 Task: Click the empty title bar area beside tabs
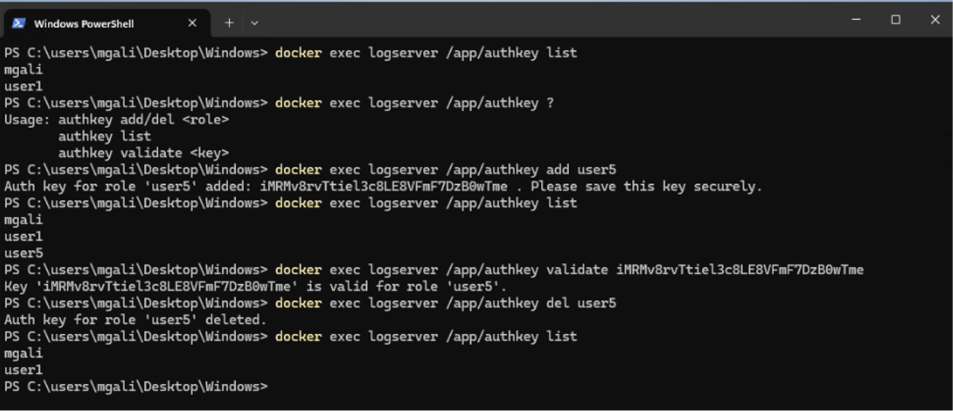coord(547,19)
